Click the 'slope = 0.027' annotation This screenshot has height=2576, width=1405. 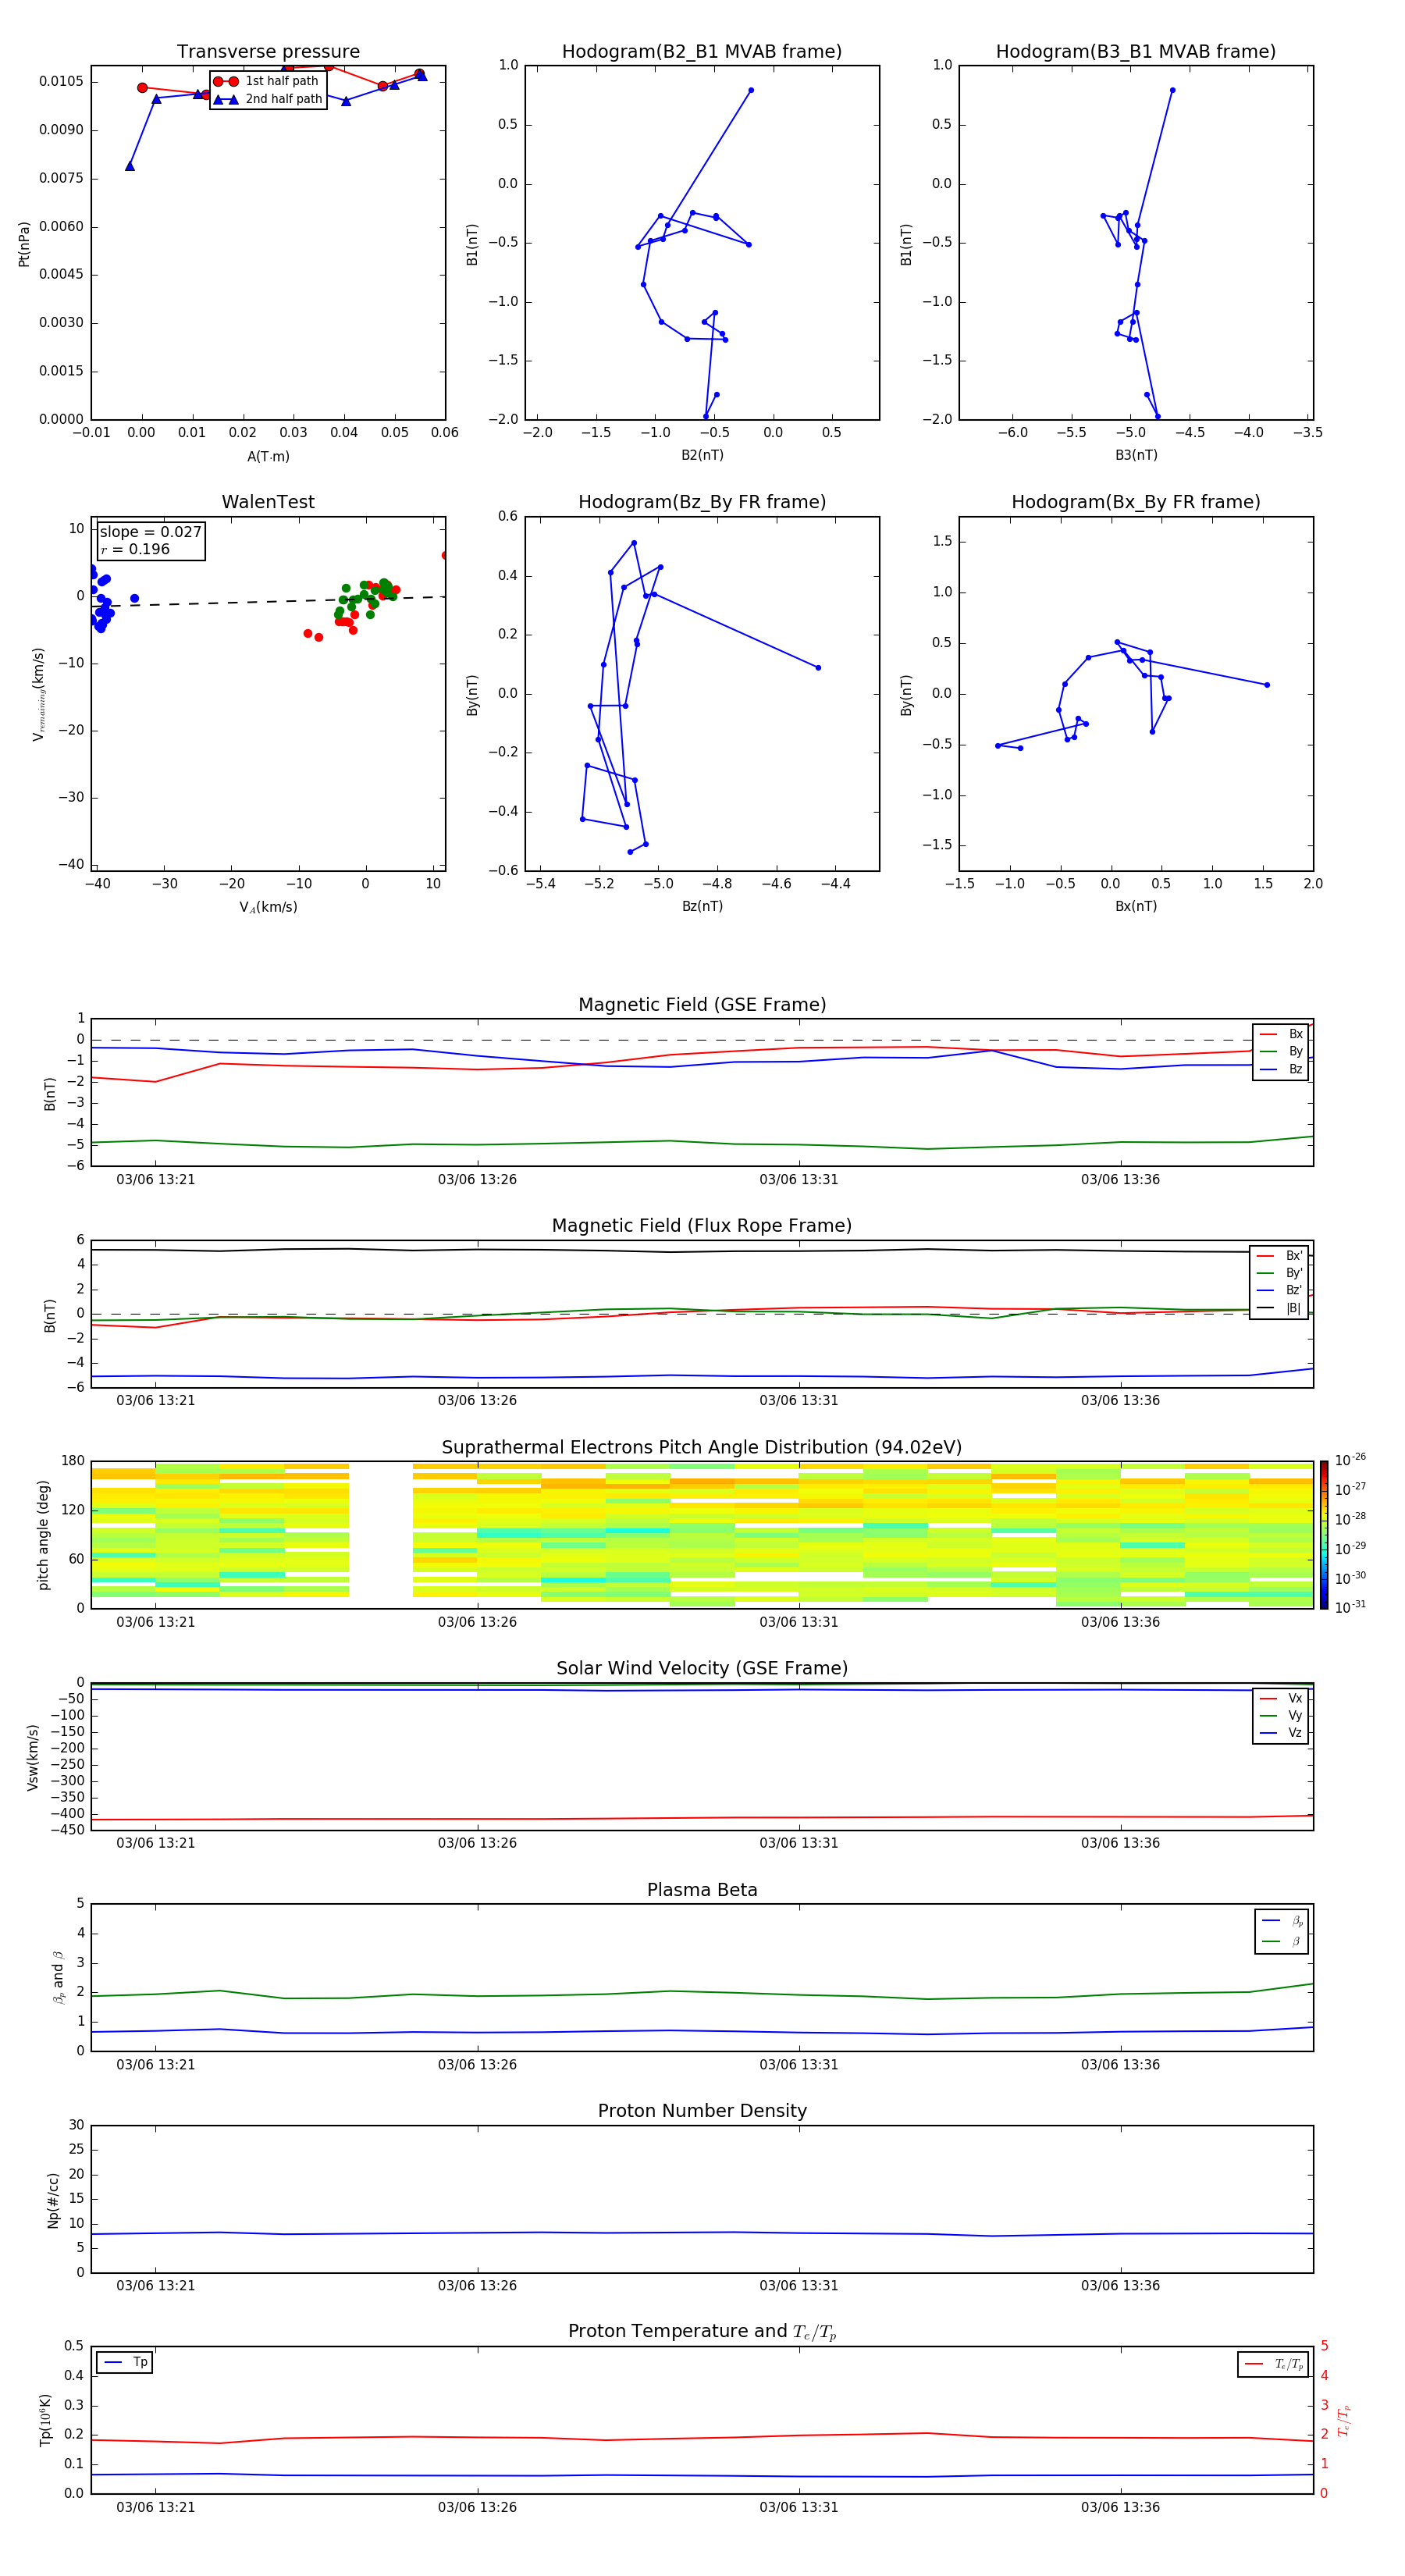point(151,532)
